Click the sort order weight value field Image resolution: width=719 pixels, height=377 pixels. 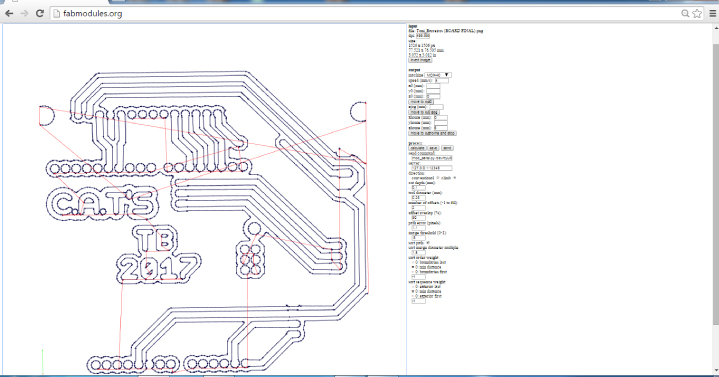[419, 277]
